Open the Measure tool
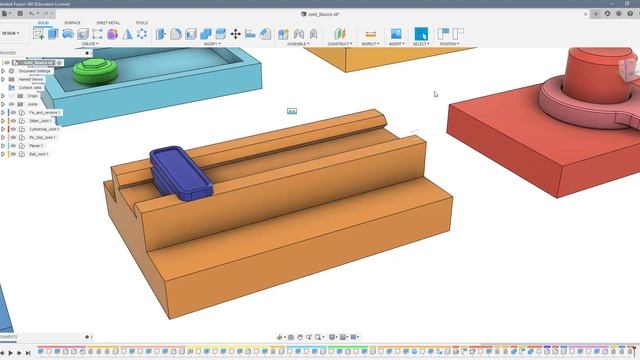 [x=370, y=34]
